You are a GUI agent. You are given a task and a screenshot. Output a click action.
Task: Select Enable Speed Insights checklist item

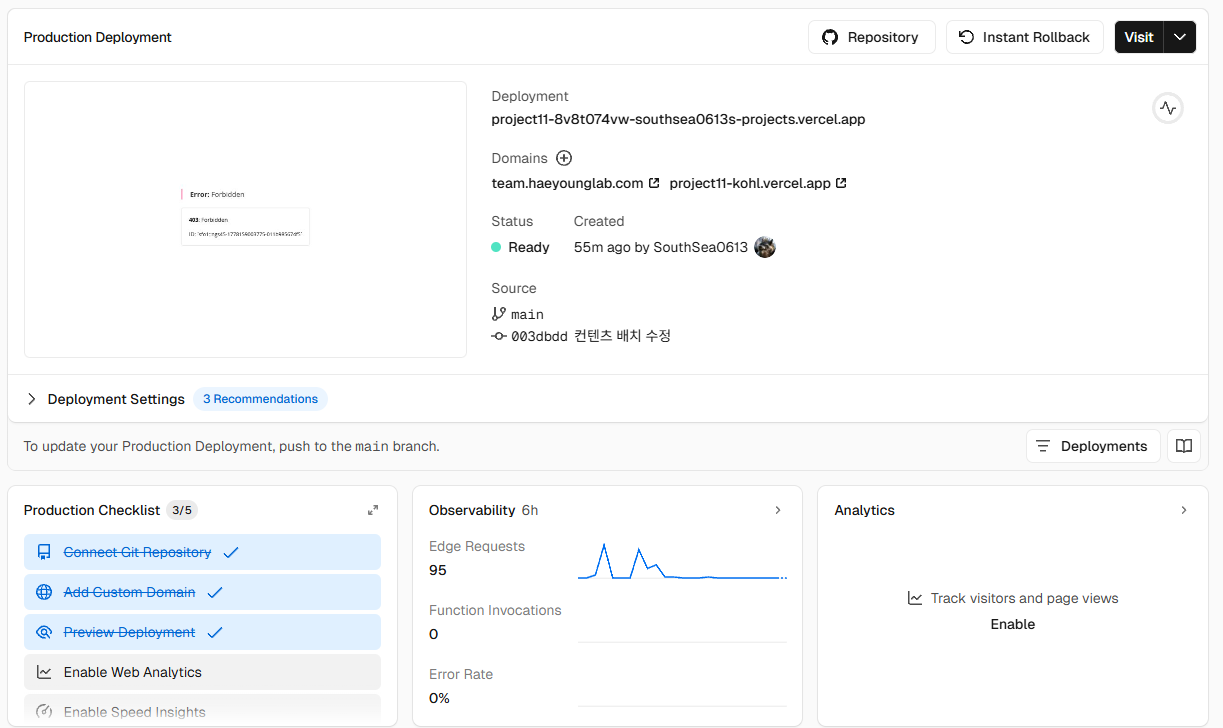click(x=202, y=710)
